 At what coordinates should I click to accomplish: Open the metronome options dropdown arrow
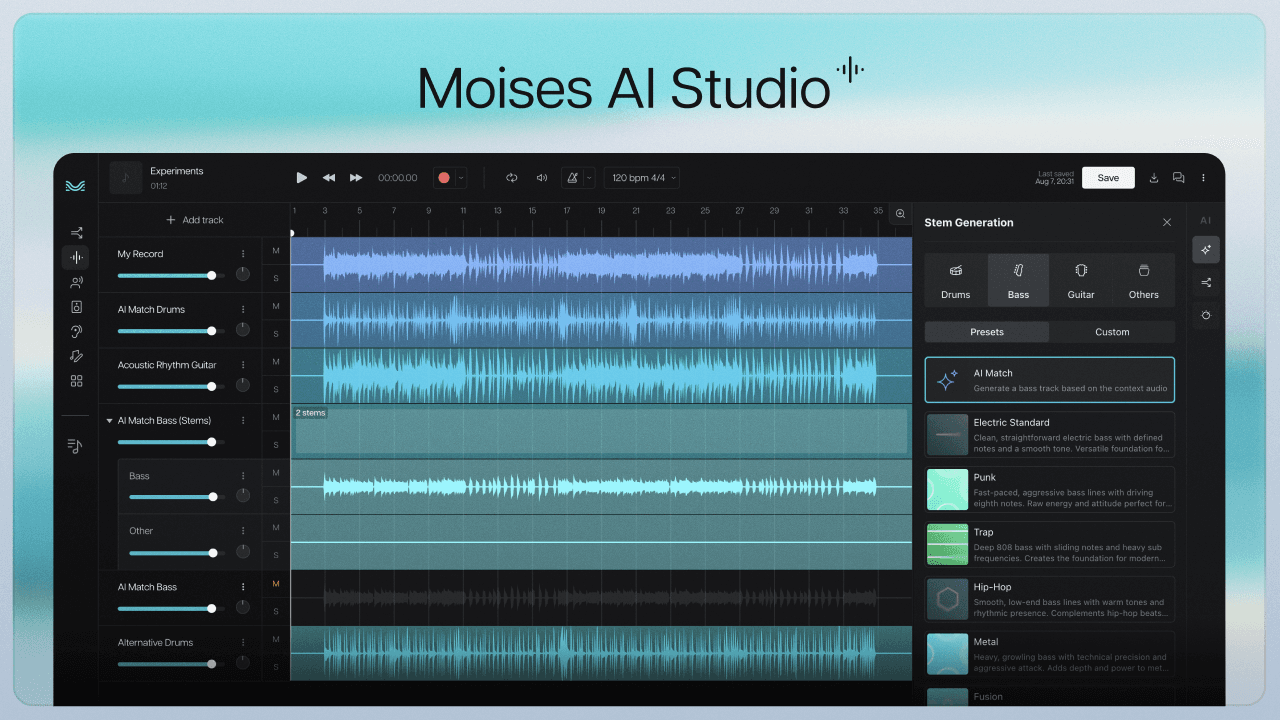589,178
